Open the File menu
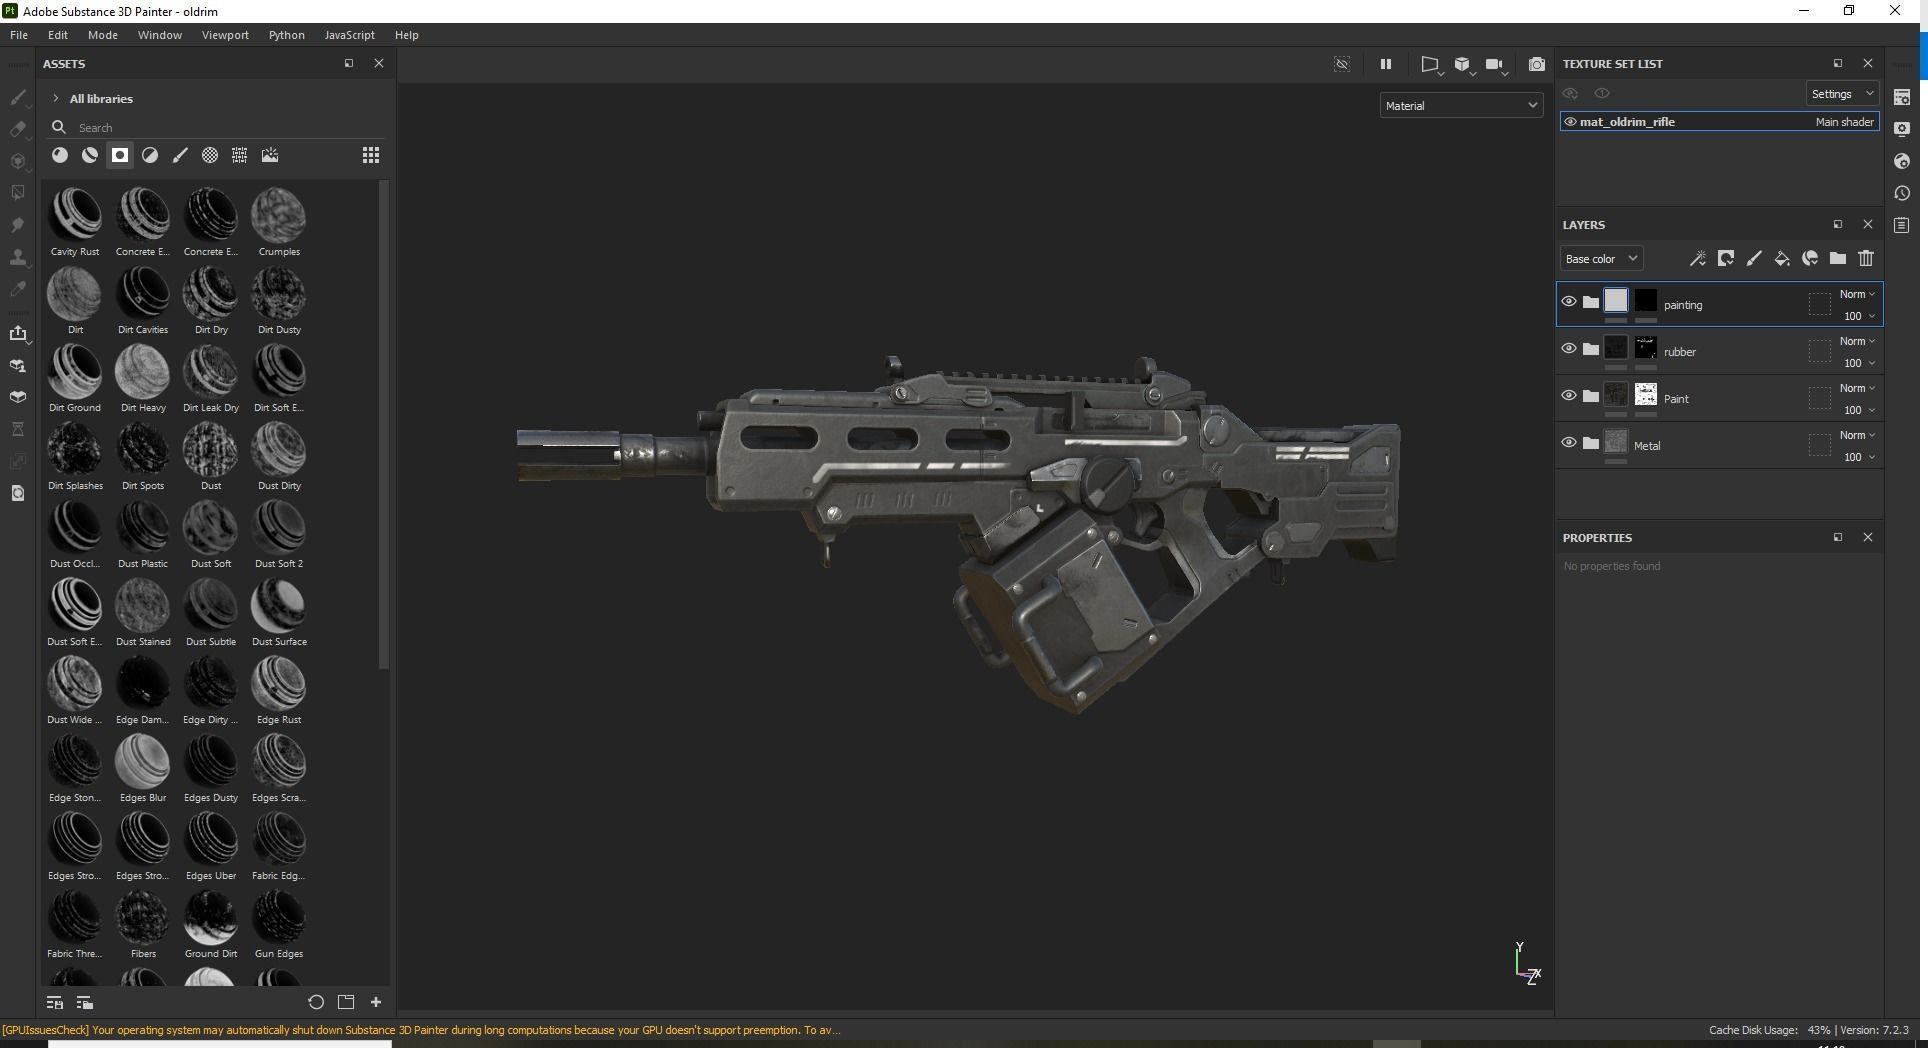Image resolution: width=1928 pixels, height=1048 pixels. [19, 35]
